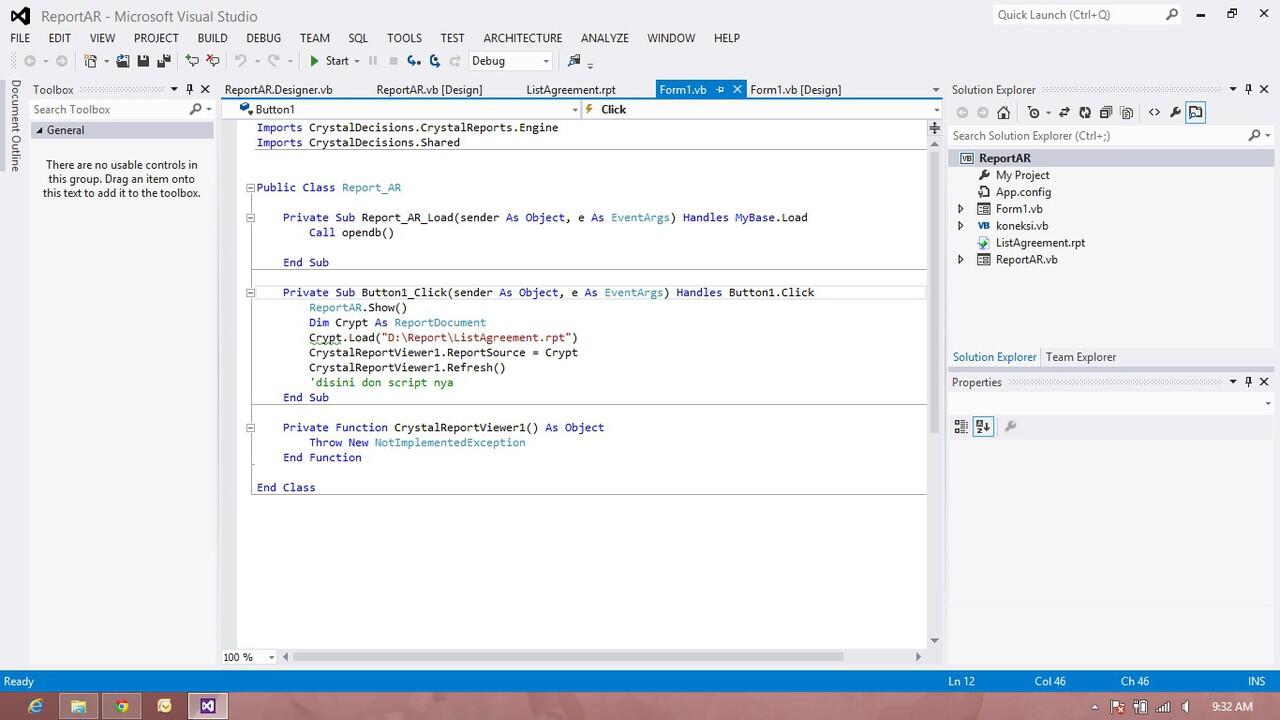Screen dimensions: 1280x720
Task: Open the ARCHITECTURE menu
Action: [523, 38]
